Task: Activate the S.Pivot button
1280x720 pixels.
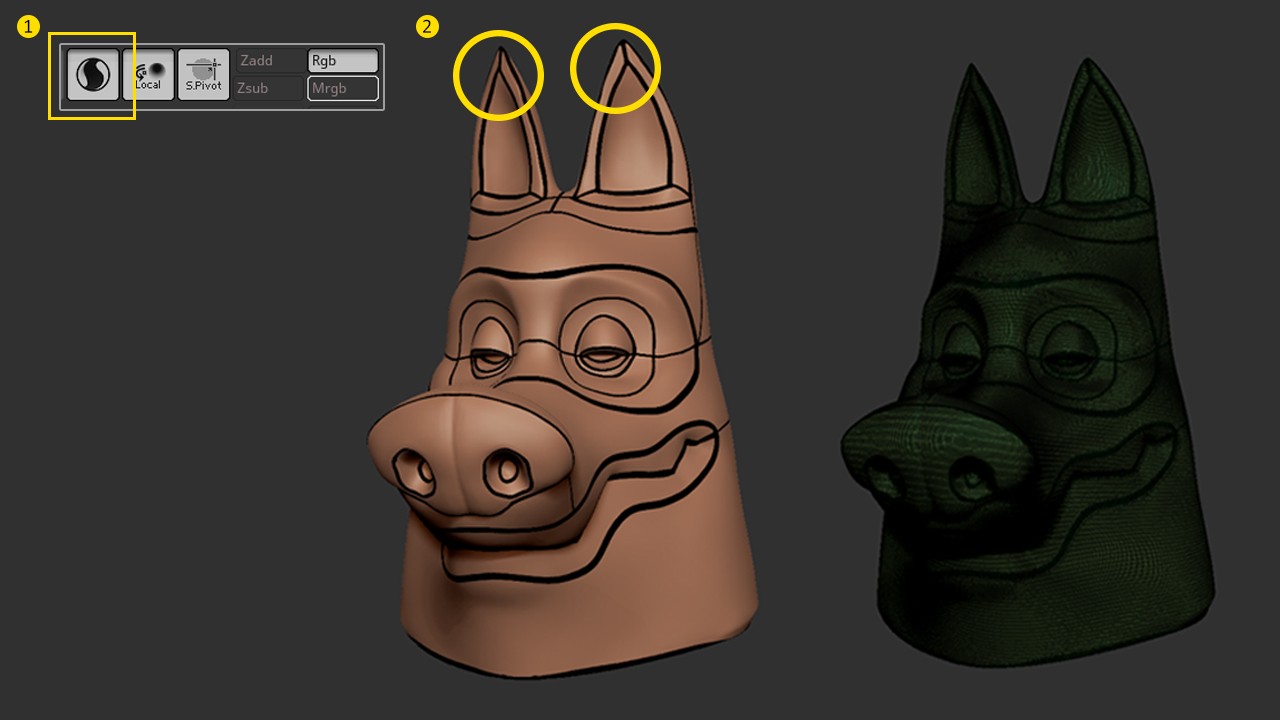Action: point(203,75)
